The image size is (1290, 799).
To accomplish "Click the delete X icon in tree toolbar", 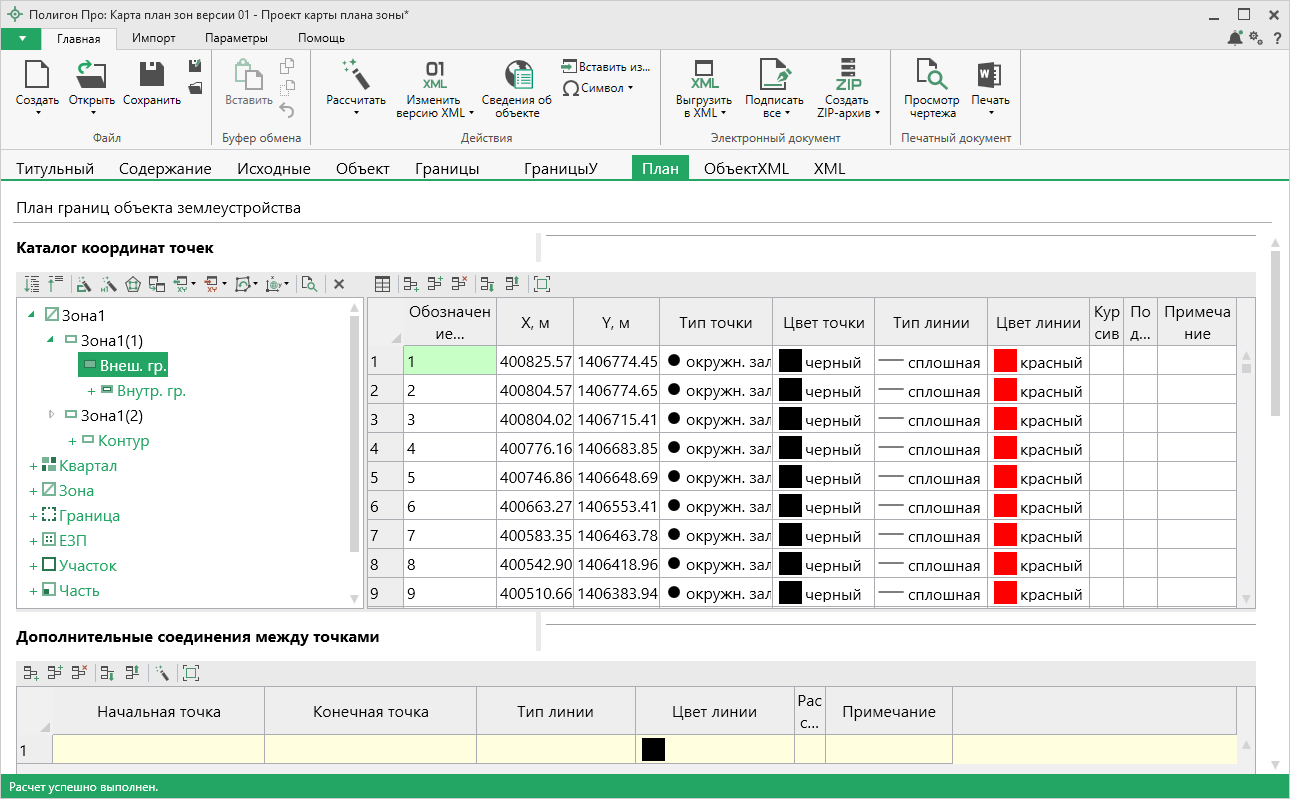I will [339, 284].
